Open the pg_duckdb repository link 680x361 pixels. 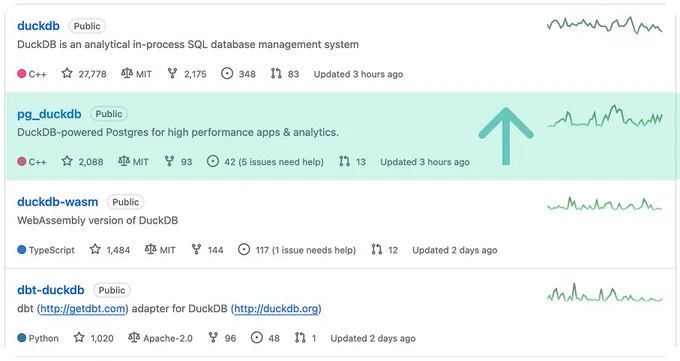coord(49,114)
